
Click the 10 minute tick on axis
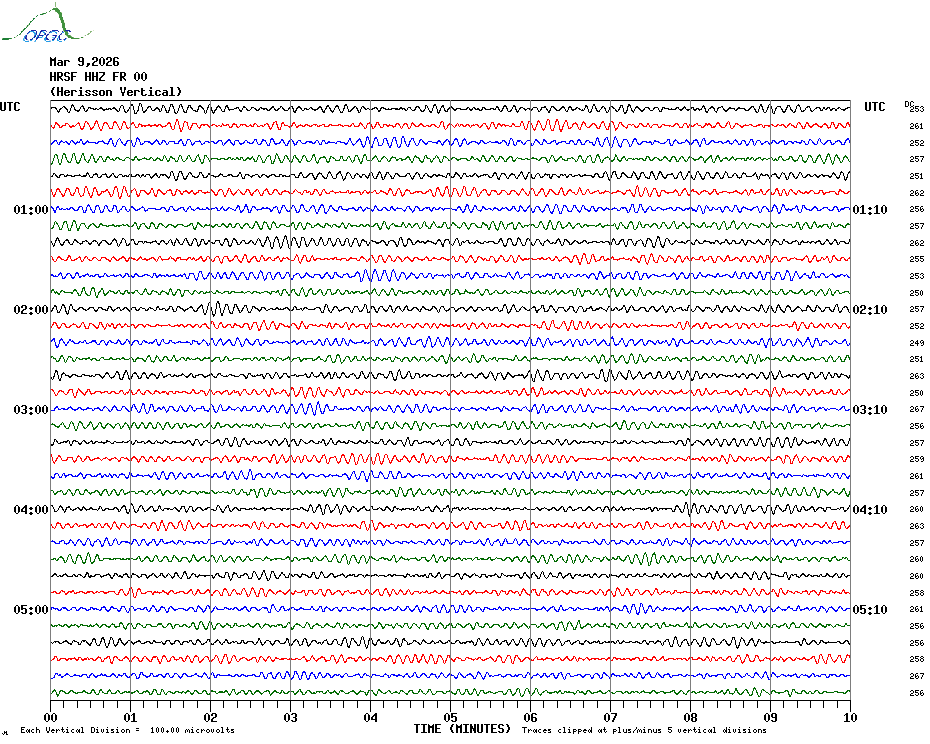coord(851,717)
